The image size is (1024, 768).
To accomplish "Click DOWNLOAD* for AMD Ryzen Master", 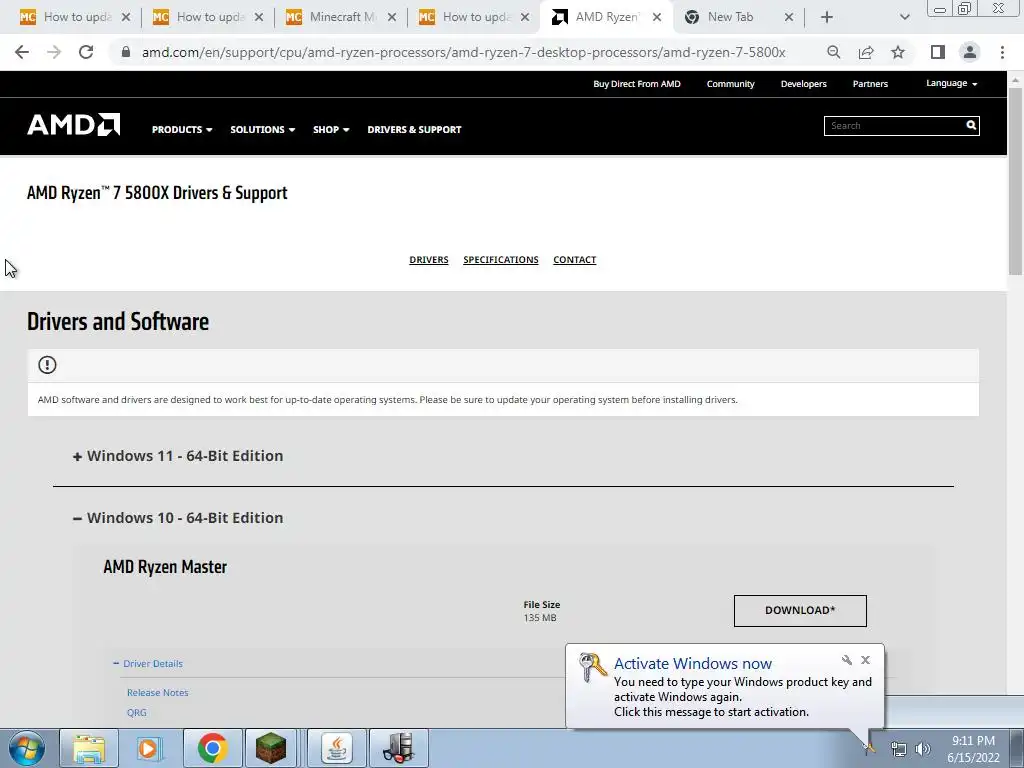I will pos(800,611).
